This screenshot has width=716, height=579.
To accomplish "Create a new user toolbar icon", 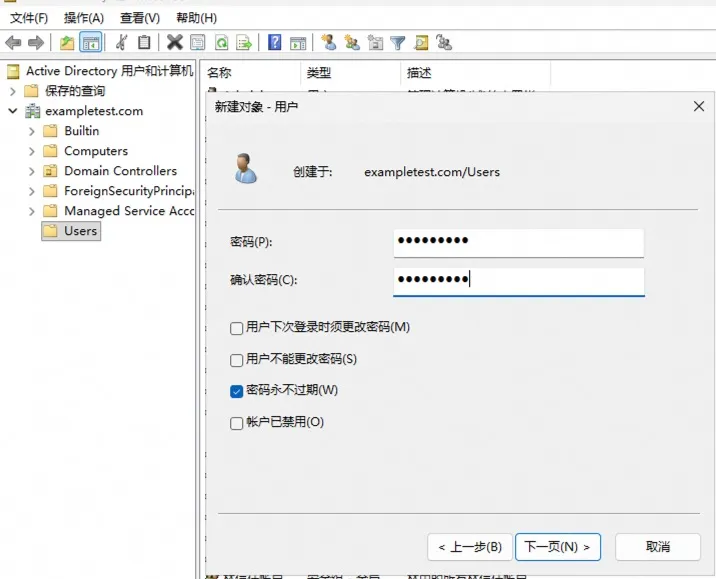I will tap(328, 42).
